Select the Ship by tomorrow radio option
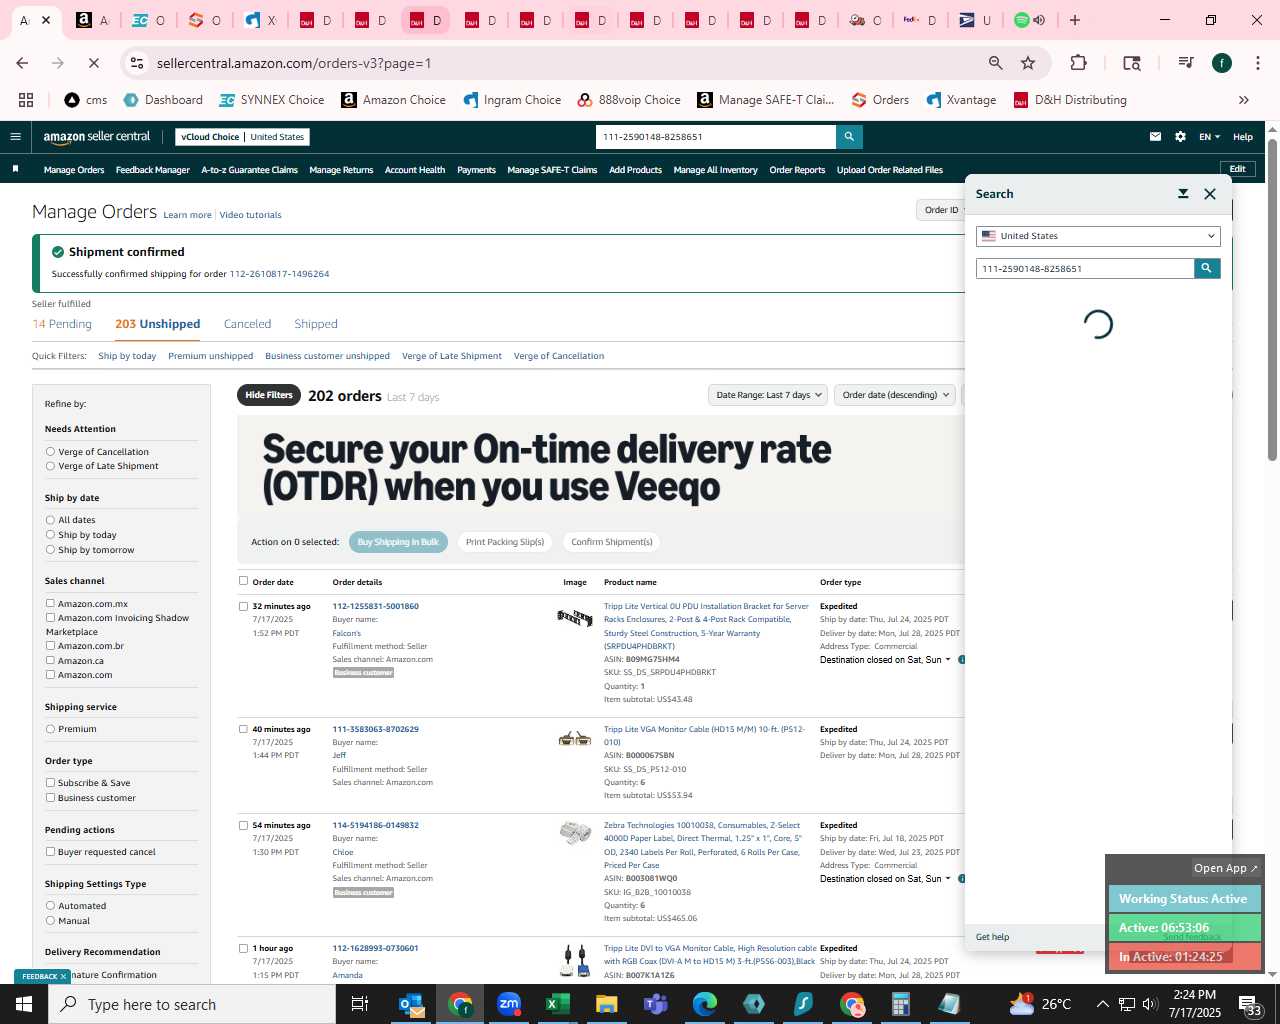Viewport: 1280px width, 1024px height. (50, 550)
